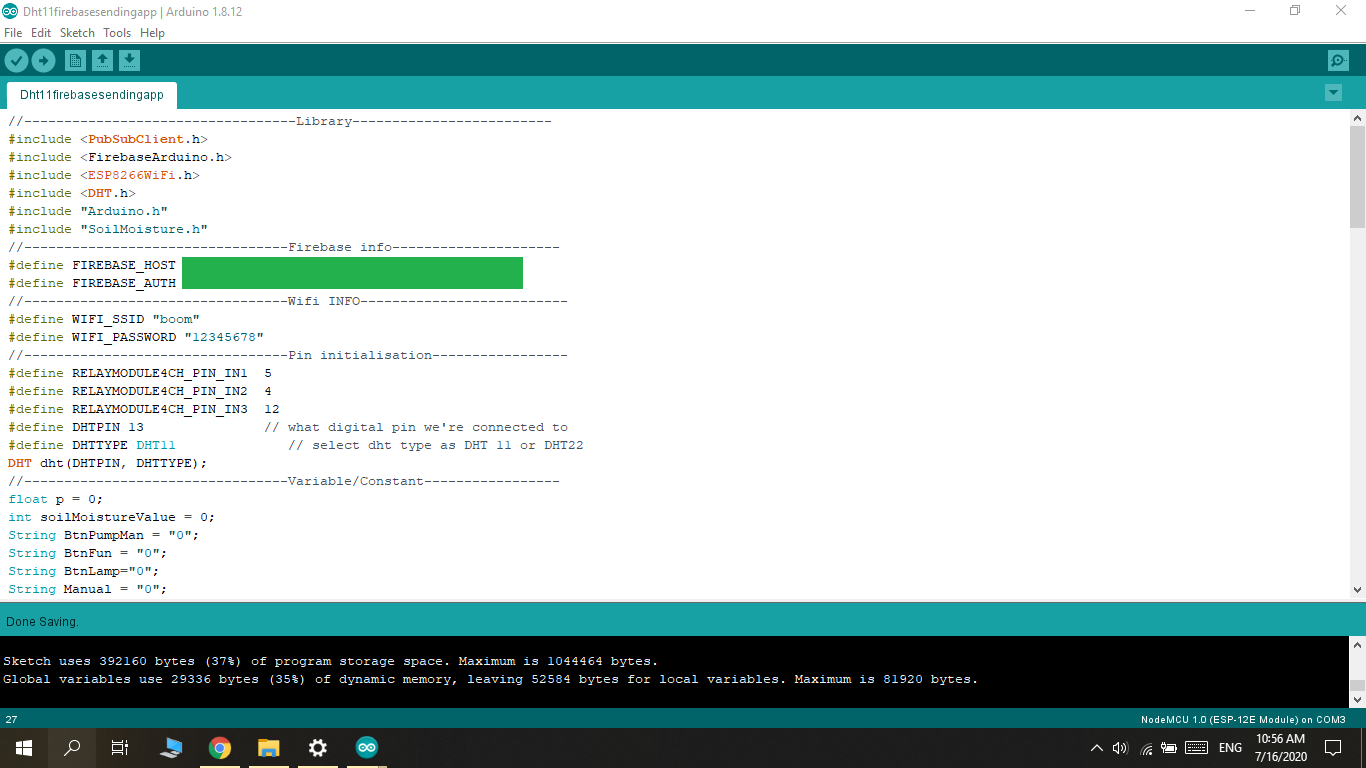
Task: Click the Verify sketch checkmark icon
Action: point(16,60)
